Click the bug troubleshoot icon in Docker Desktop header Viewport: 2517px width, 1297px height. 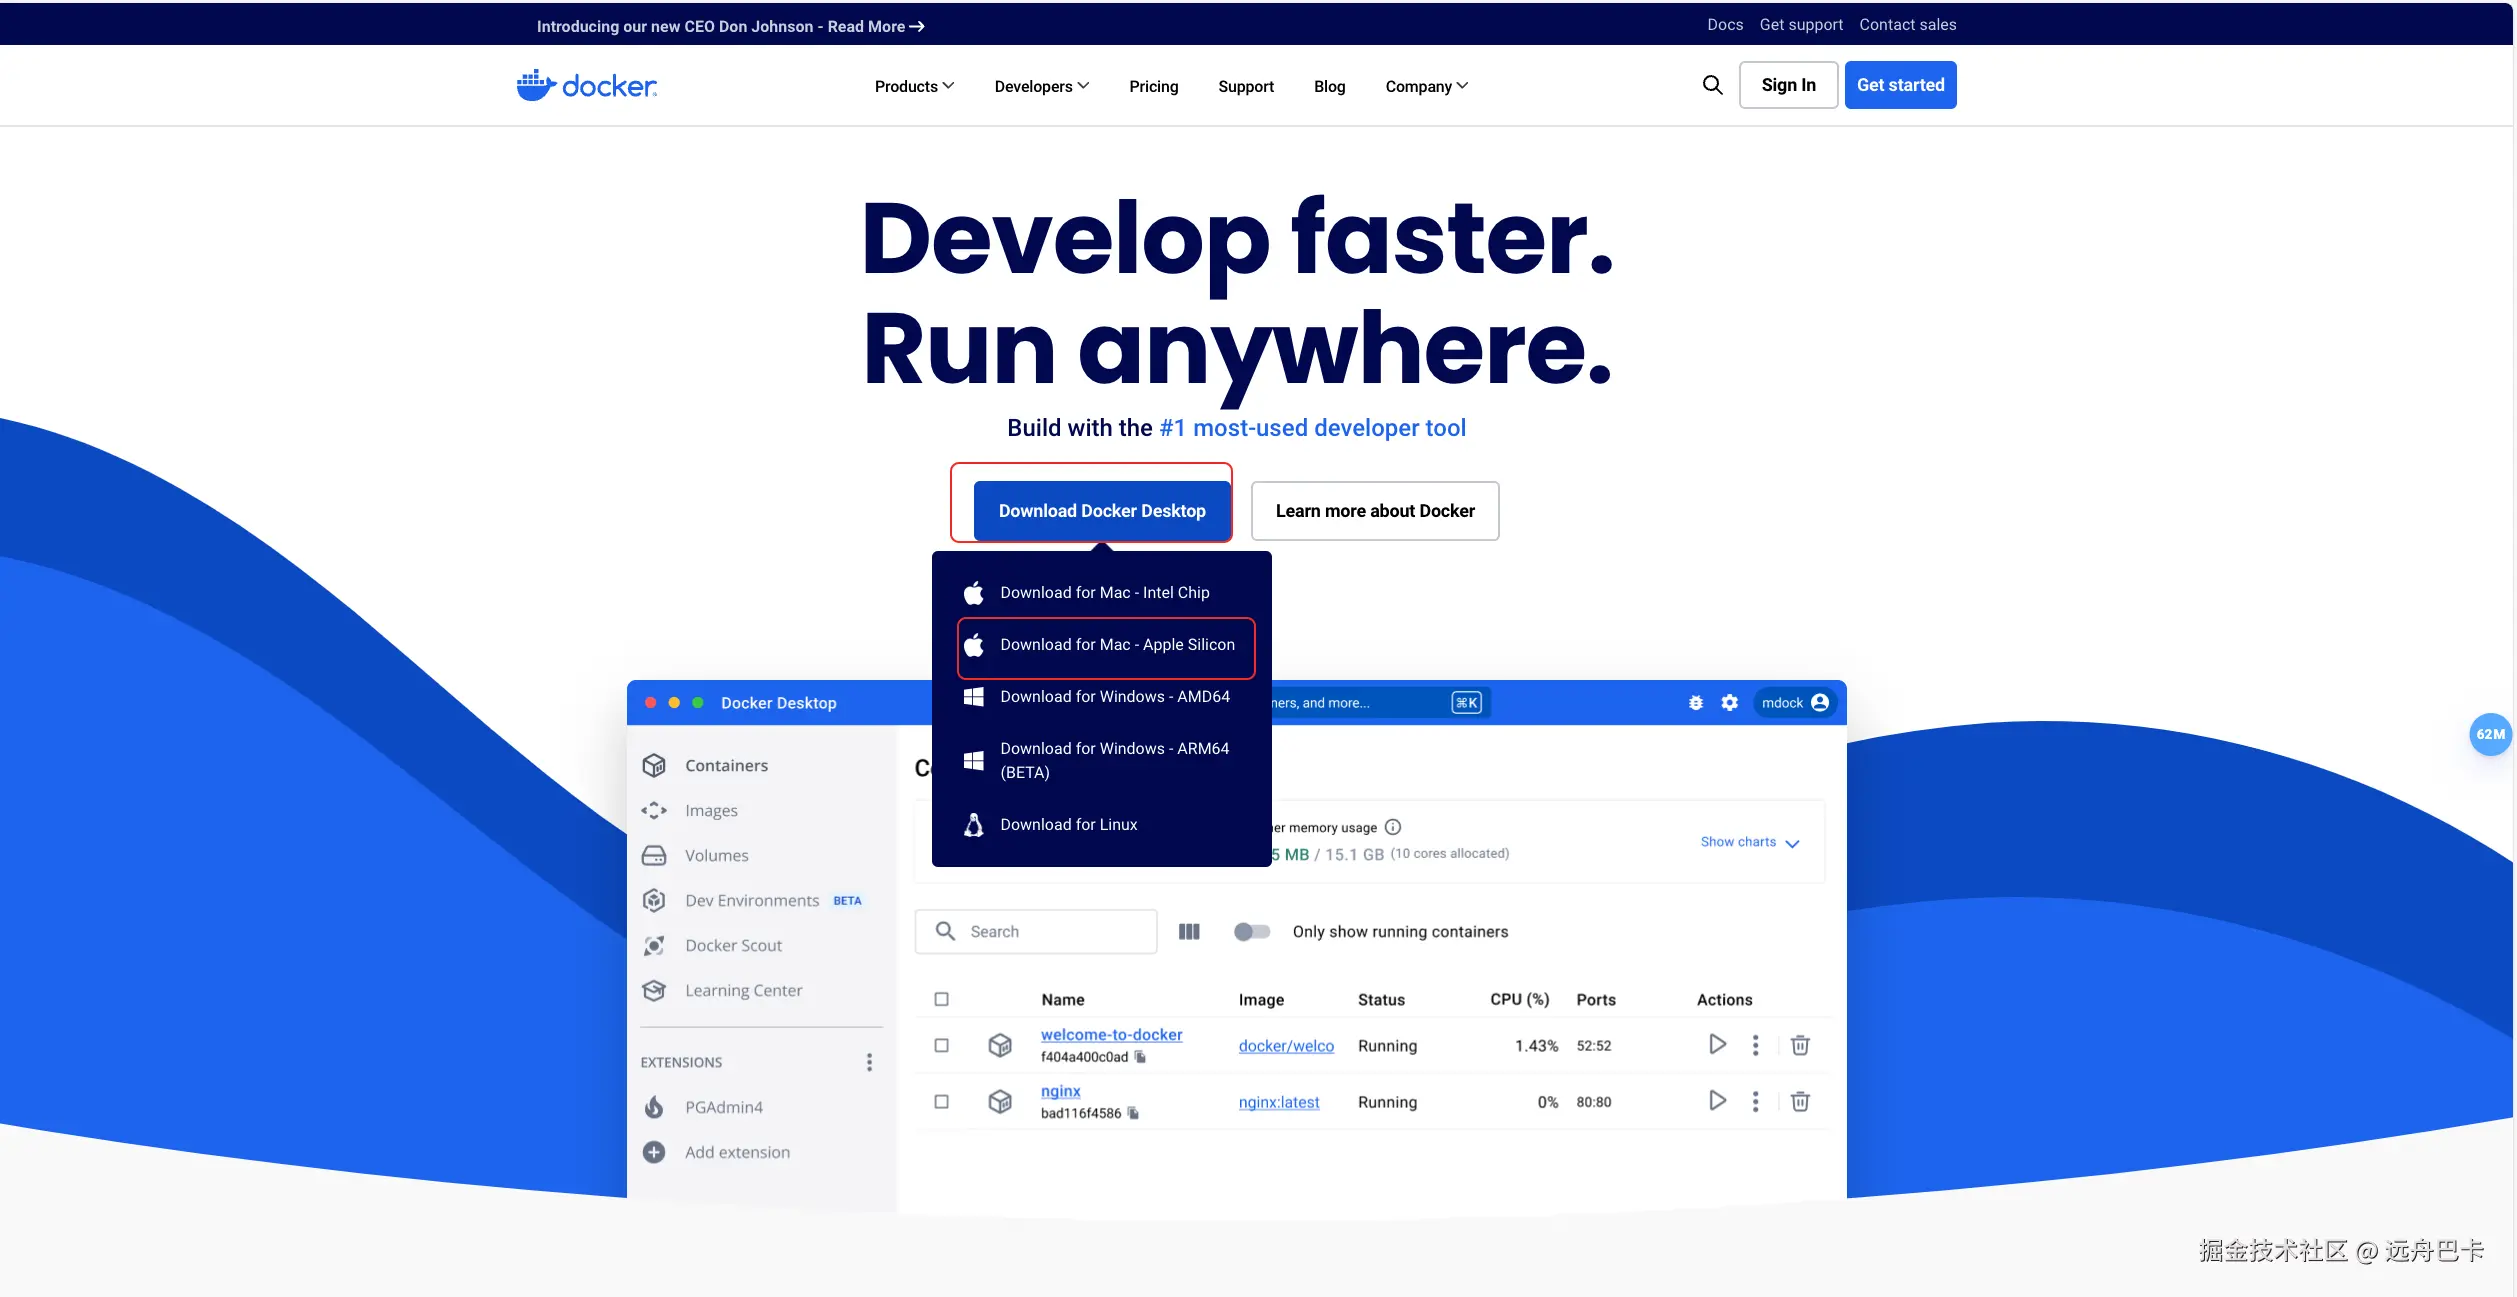point(1695,703)
